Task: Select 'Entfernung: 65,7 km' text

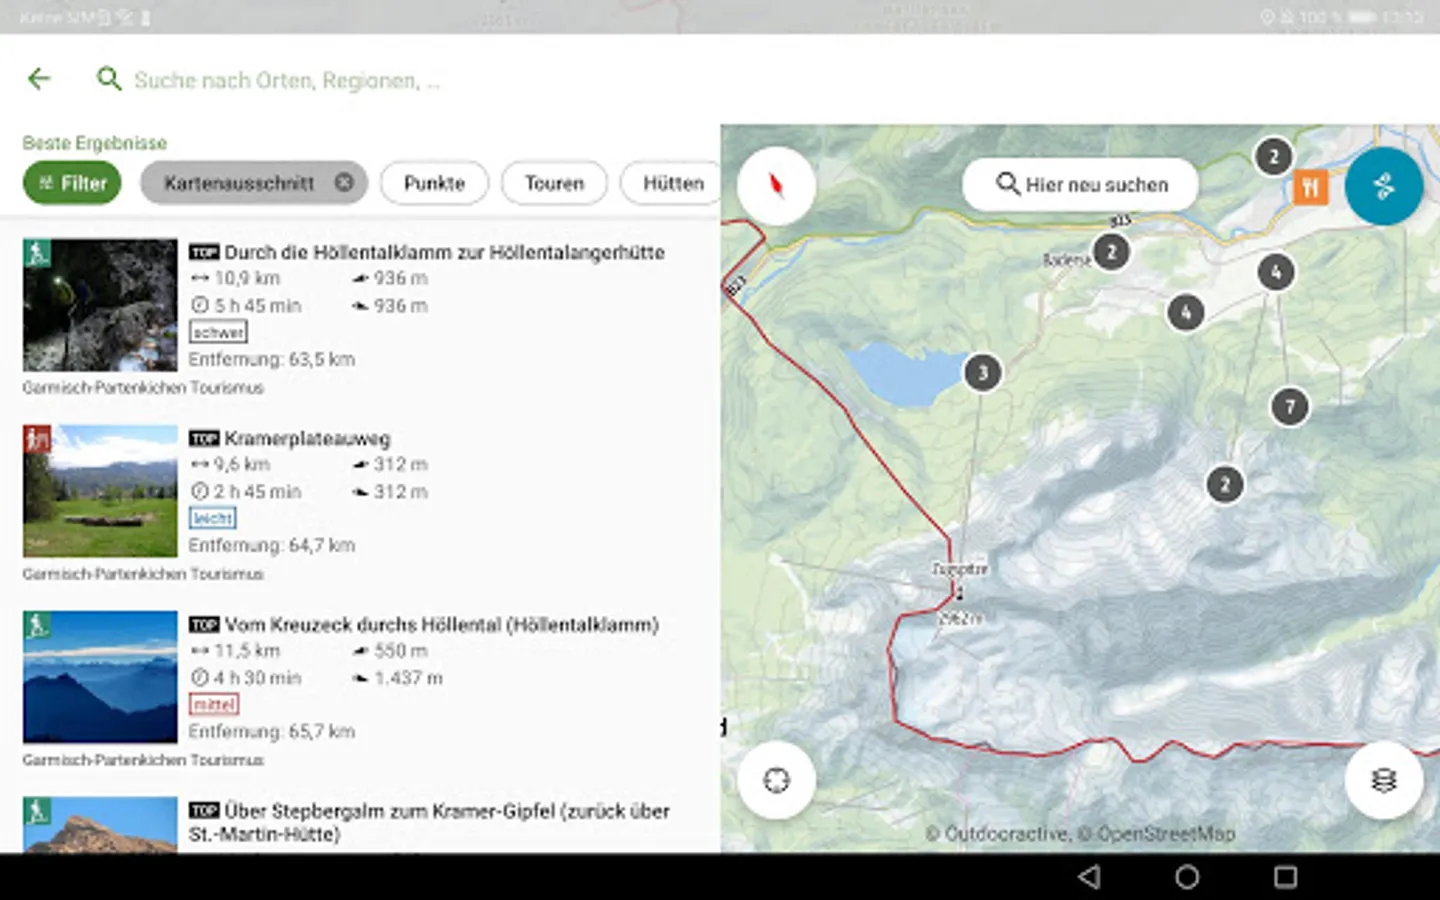Action: [272, 731]
